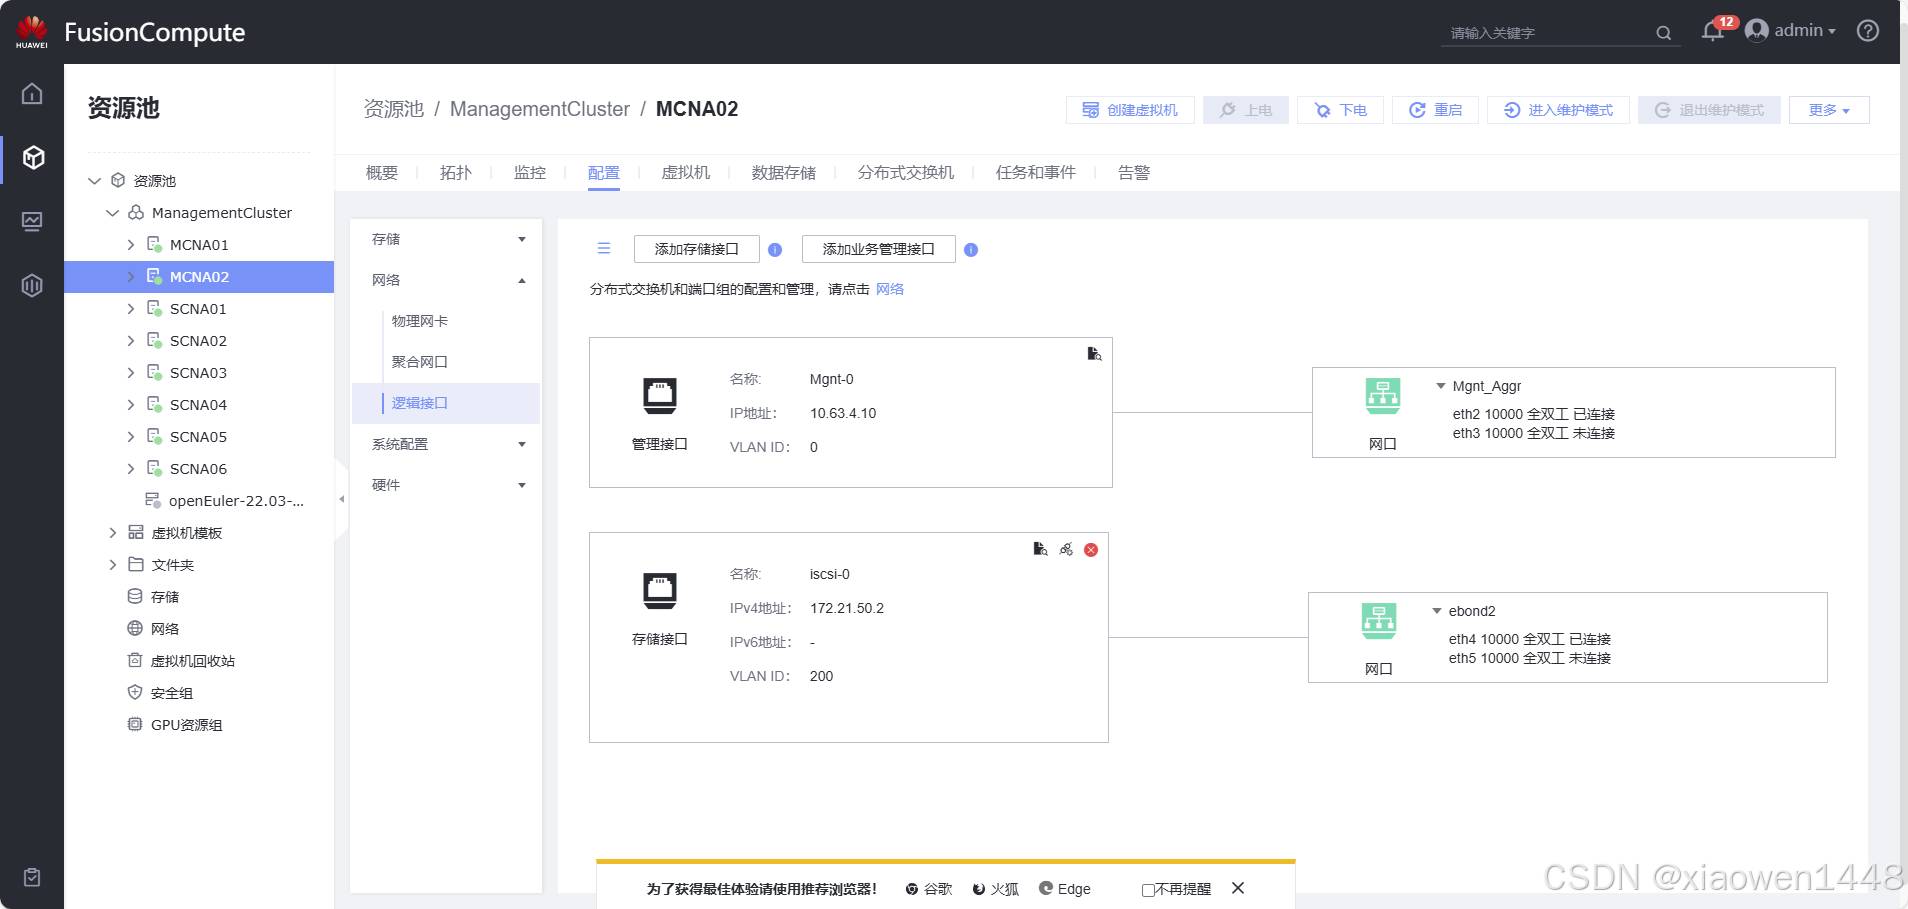Switch to the 虚拟机 tab

coord(685,173)
